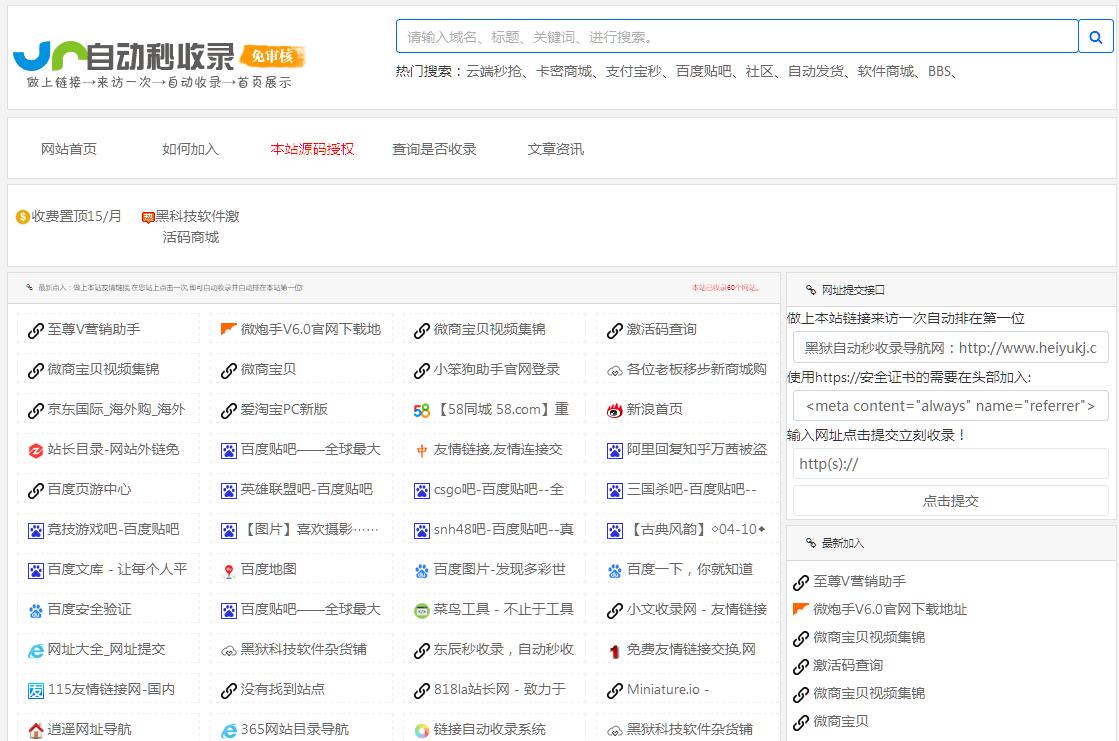This screenshot has width=1119, height=741.
Task: Click the magnifier search button
Action: coord(1095,37)
